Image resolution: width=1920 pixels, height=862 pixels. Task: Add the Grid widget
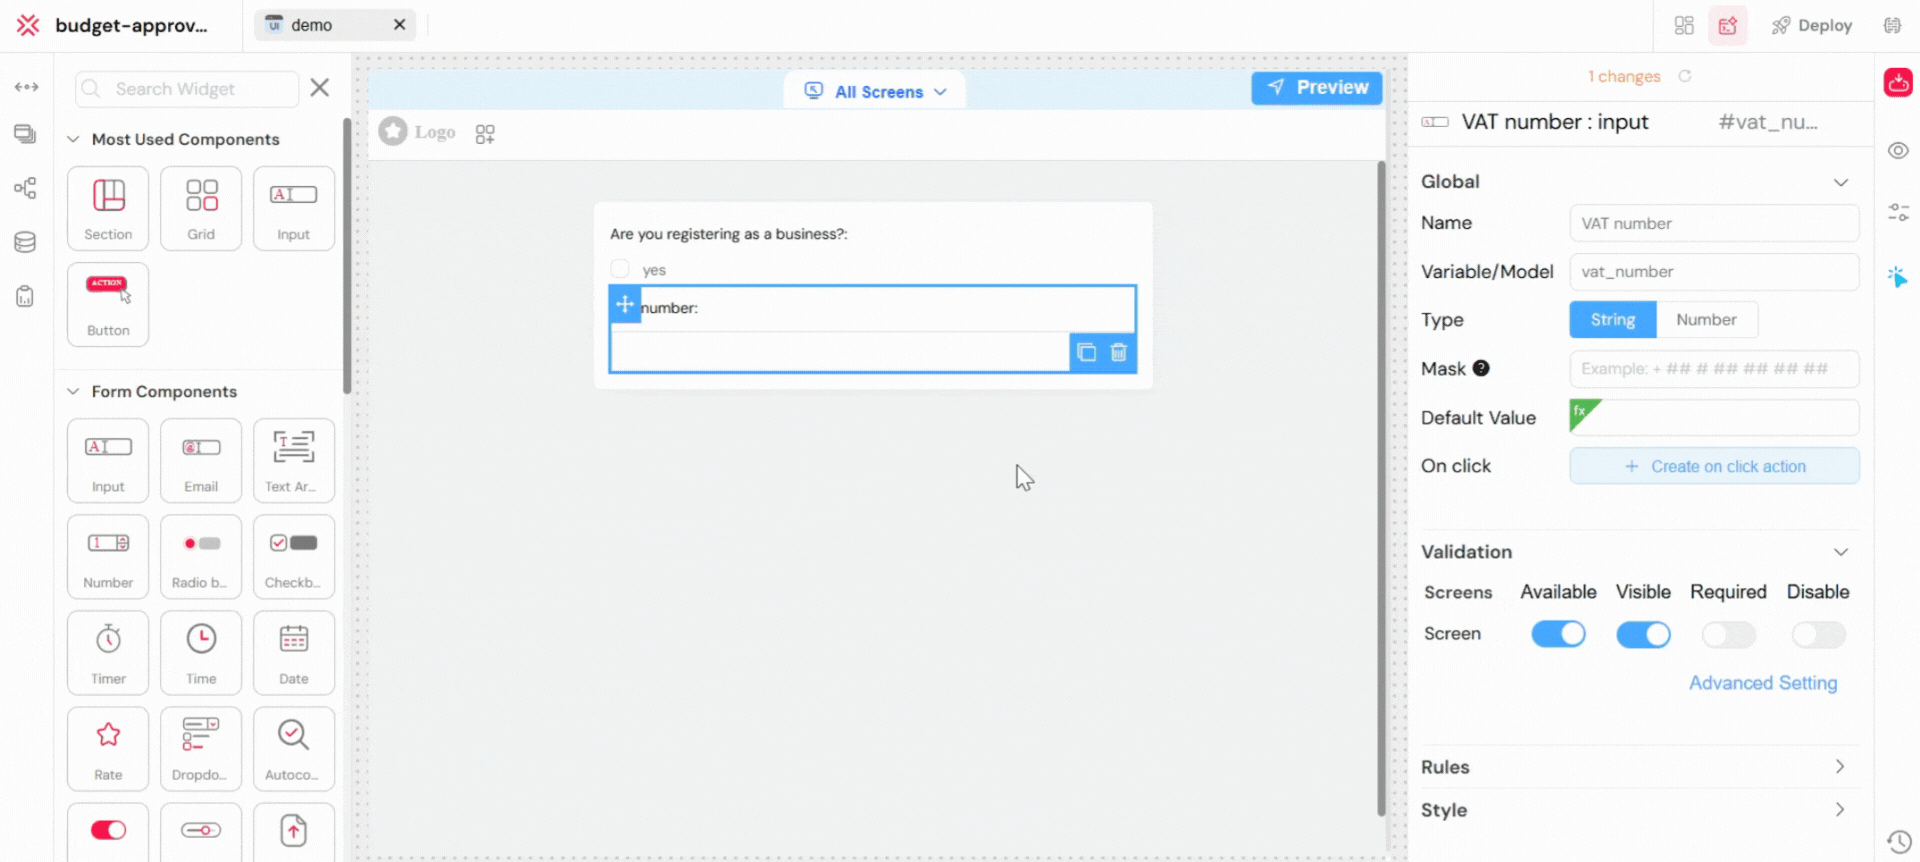point(201,208)
